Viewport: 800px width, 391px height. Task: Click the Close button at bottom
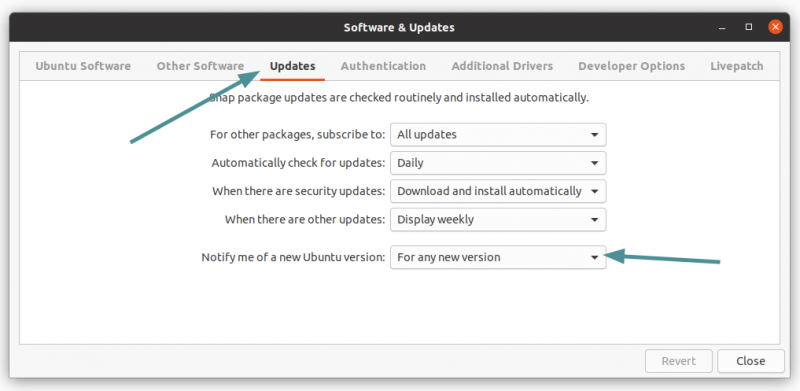(x=751, y=361)
